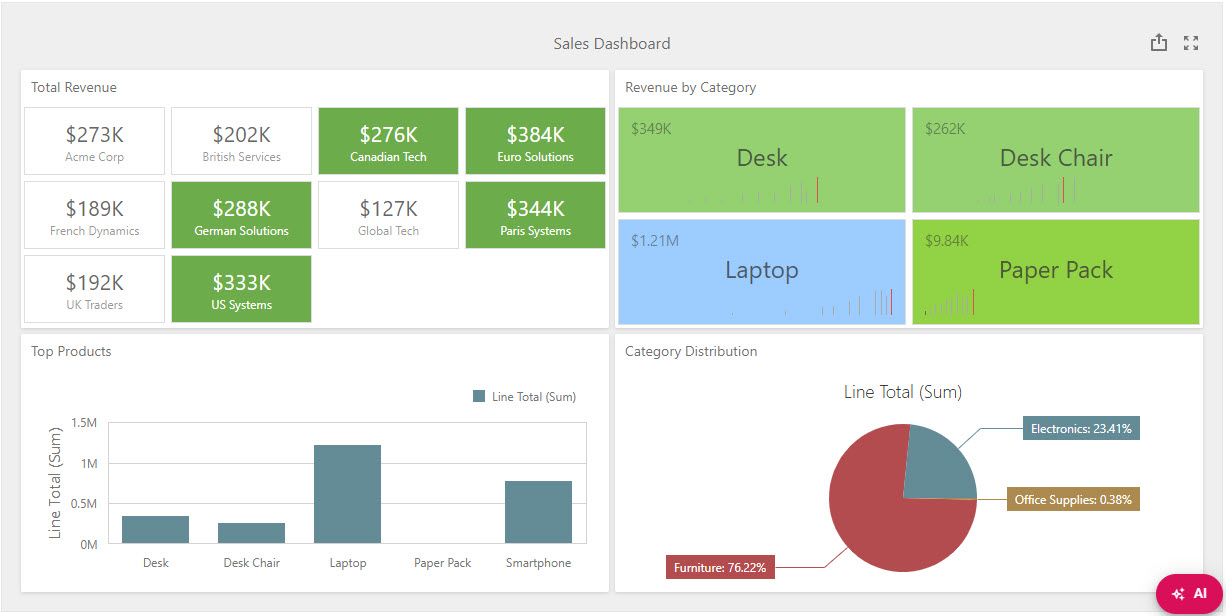1226x616 pixels.
Task: Toggle the Line Total (Sum) legend item
Action: pos(525,396)
